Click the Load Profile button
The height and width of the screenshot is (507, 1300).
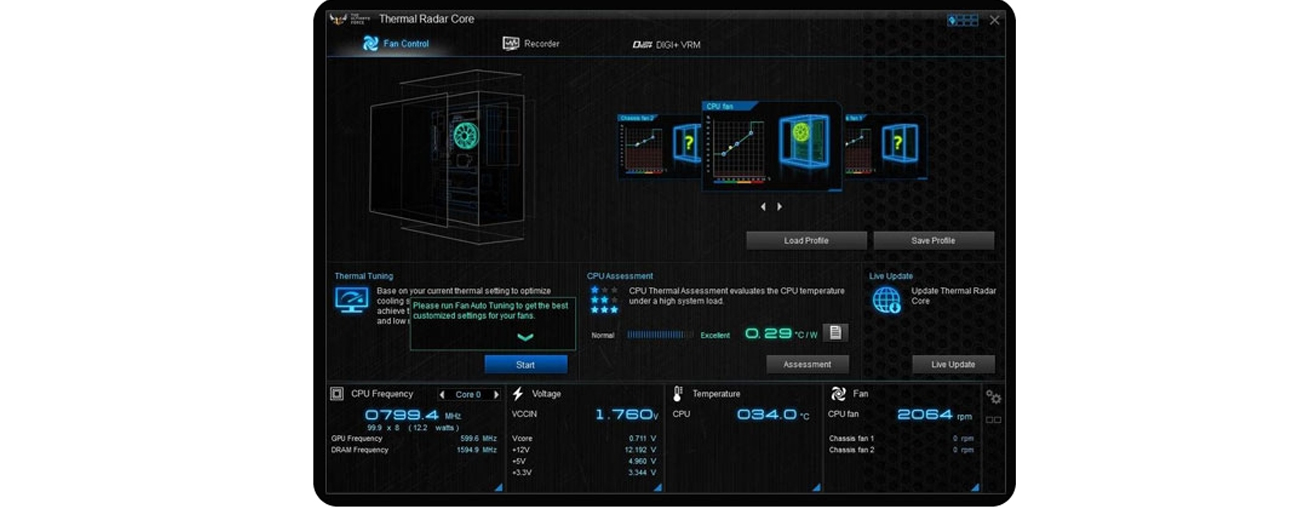(806, 241)
